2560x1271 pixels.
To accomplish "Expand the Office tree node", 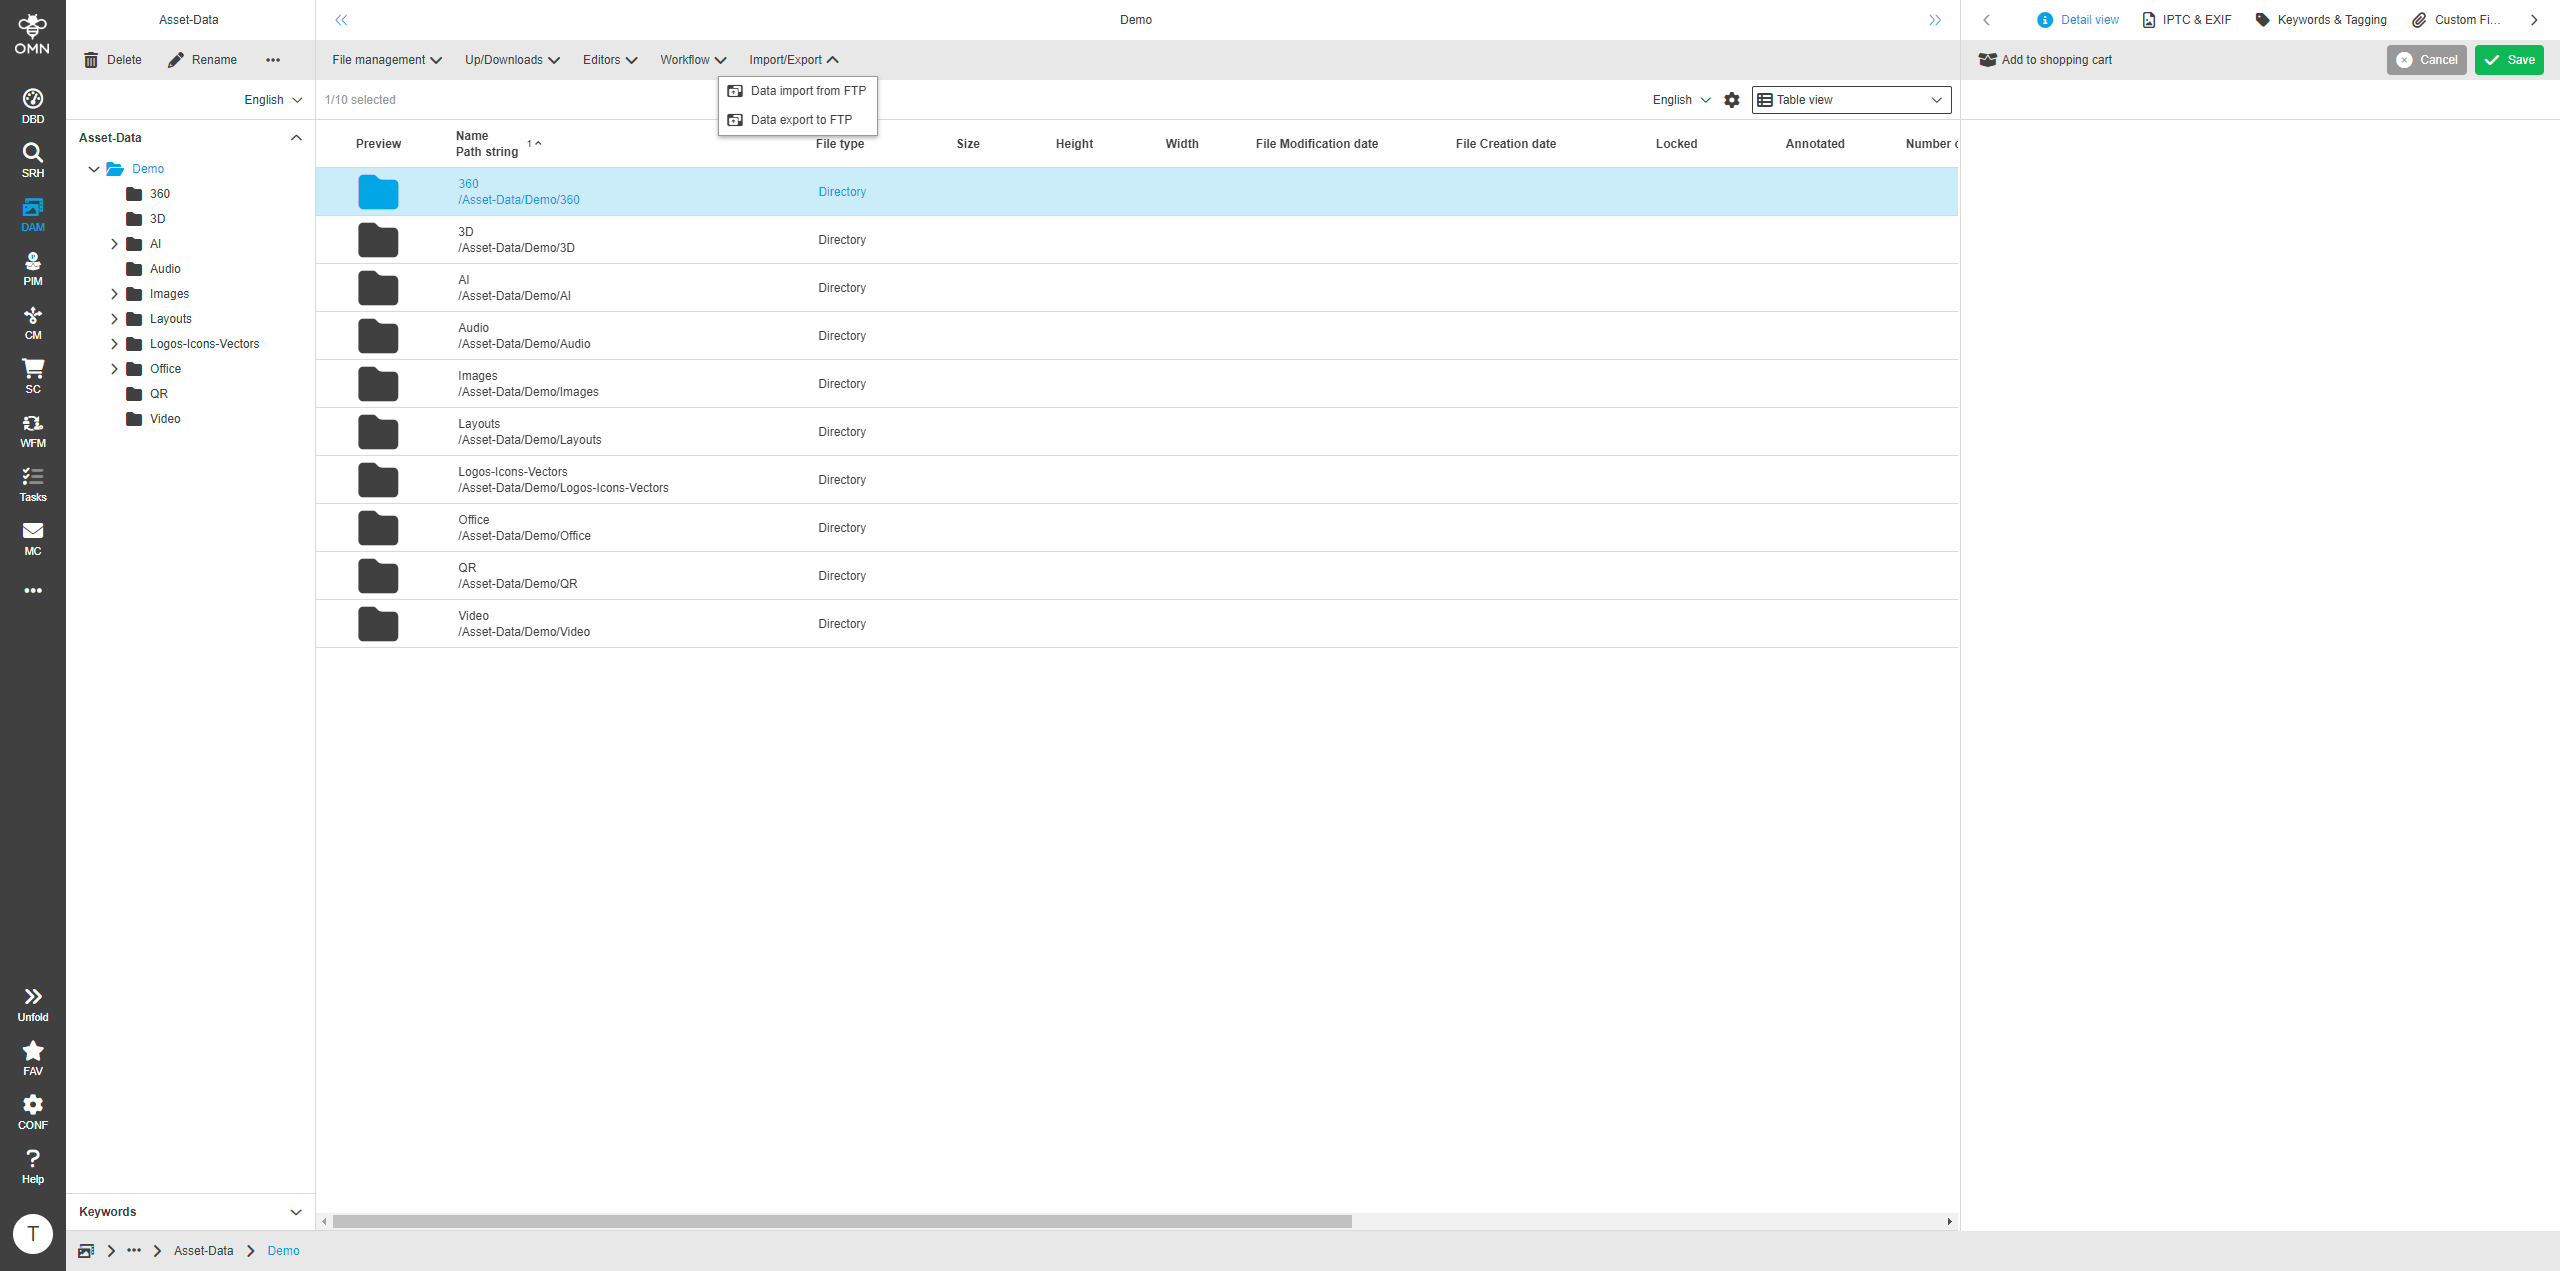I will coord(114,368).
